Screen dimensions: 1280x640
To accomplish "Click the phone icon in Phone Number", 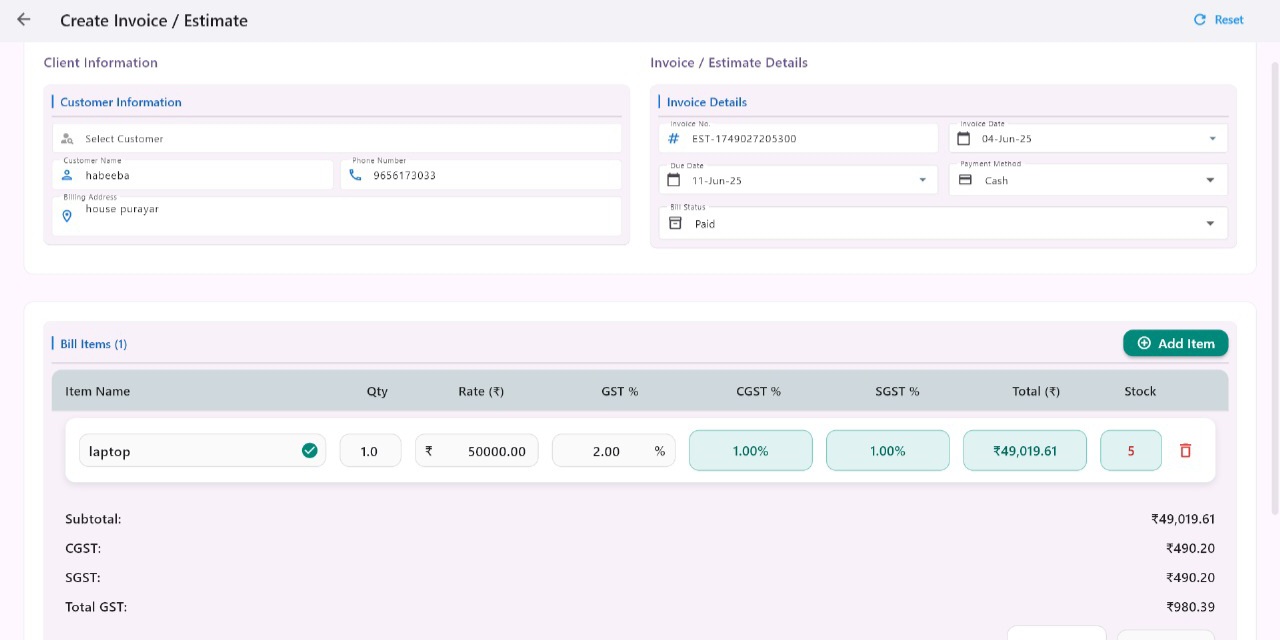I will point(356,175).
